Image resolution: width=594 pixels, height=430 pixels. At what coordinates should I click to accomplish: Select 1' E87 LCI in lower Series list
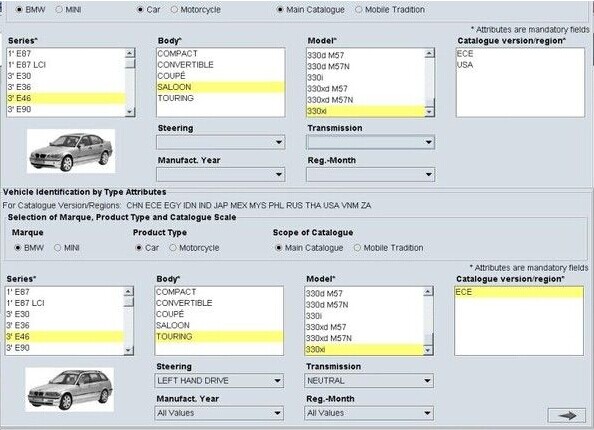[64, 303]
